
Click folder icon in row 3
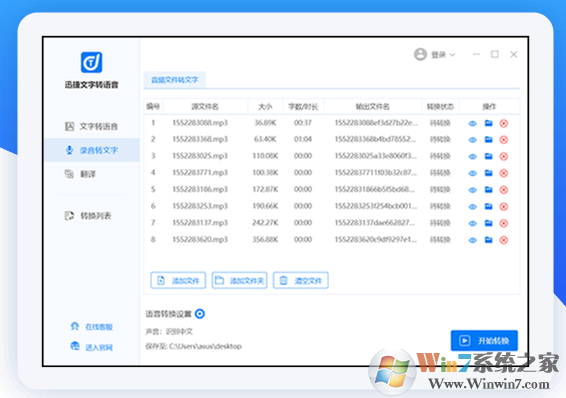(x=488, y=156)
